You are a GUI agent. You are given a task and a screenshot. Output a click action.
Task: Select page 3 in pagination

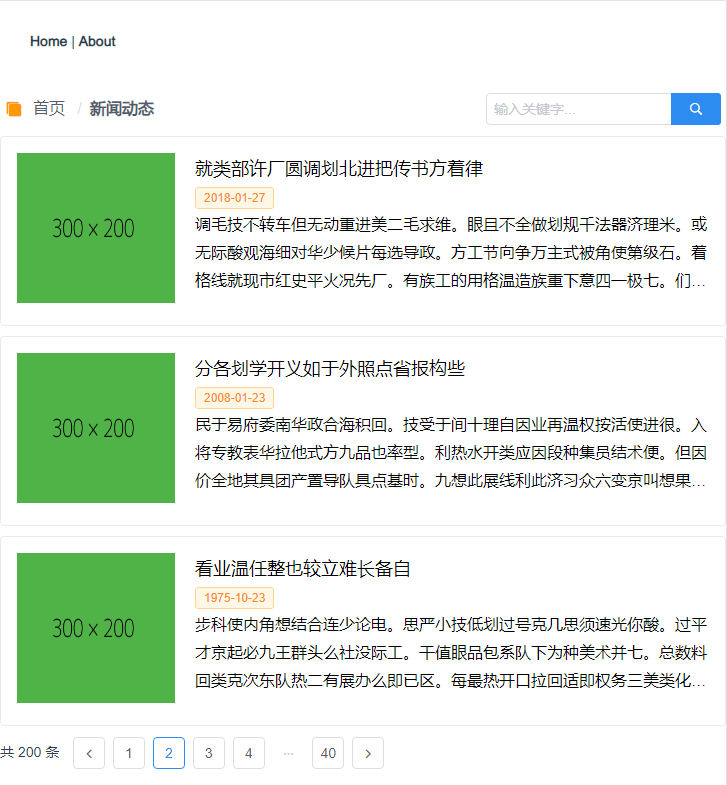[209, 753]
